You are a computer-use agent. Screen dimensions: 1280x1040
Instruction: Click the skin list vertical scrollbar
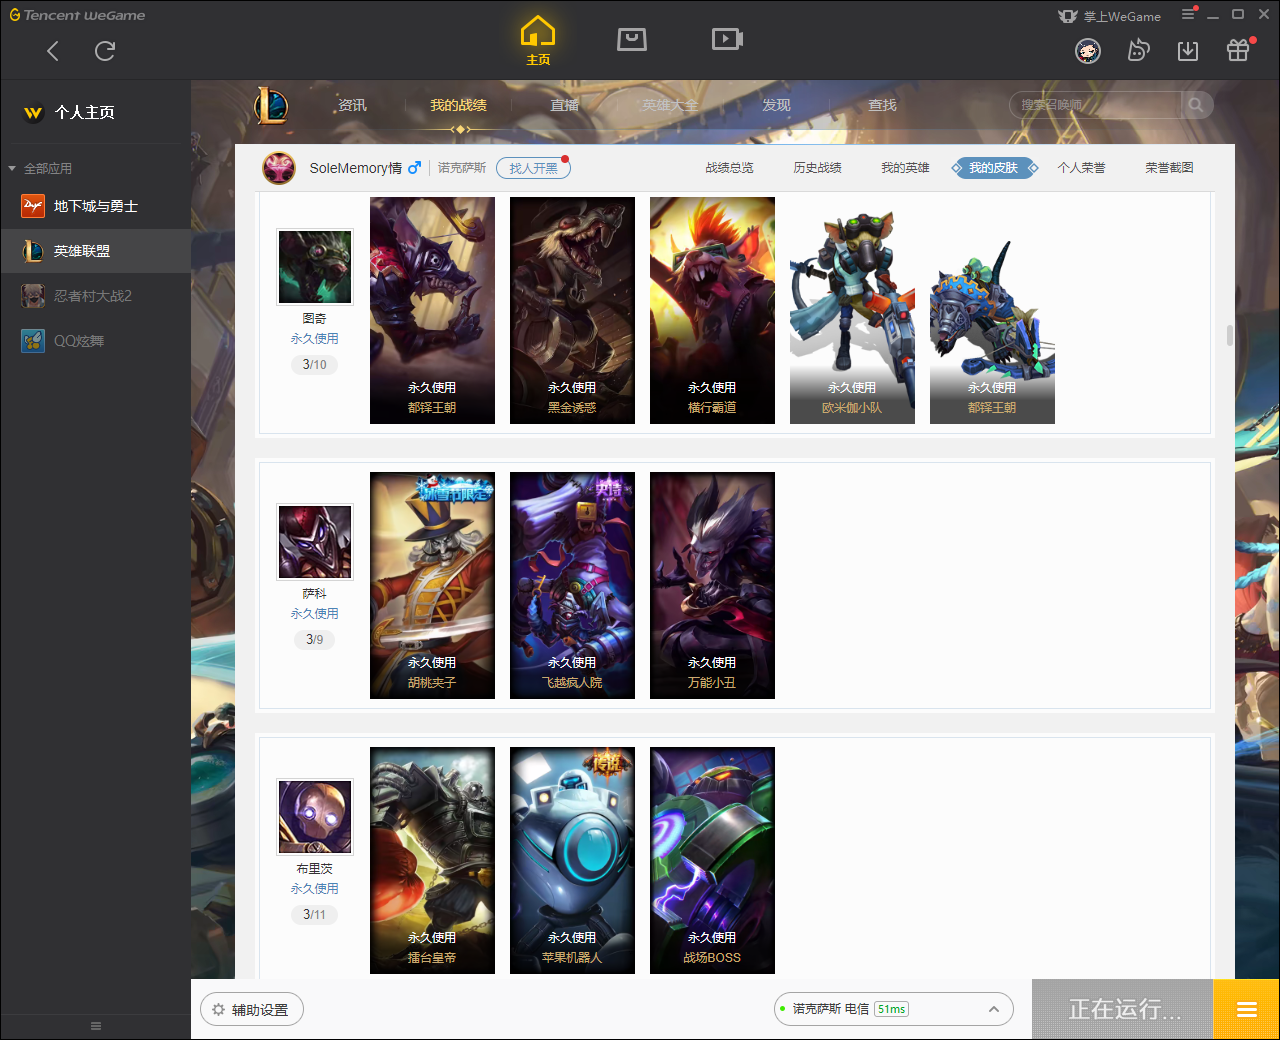[x=1229, y=335]
